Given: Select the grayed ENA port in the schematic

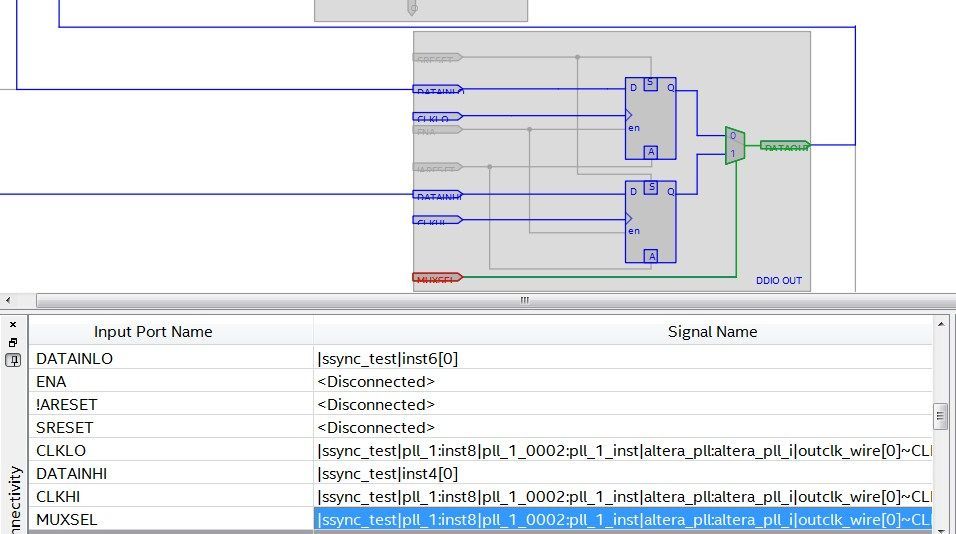Looking at the screenshot, I should coord(438,129).
